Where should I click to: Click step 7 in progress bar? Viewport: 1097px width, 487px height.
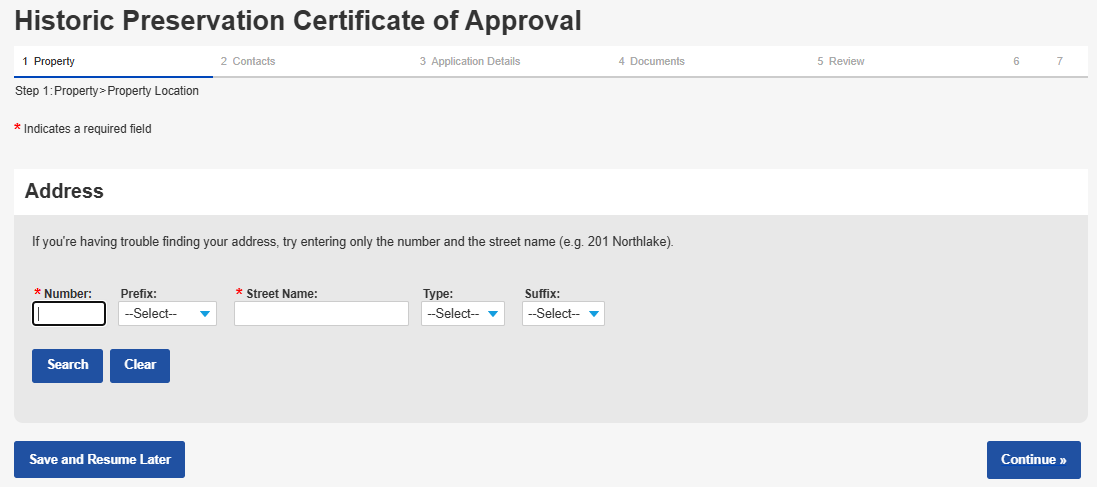tap(1059, 62)
